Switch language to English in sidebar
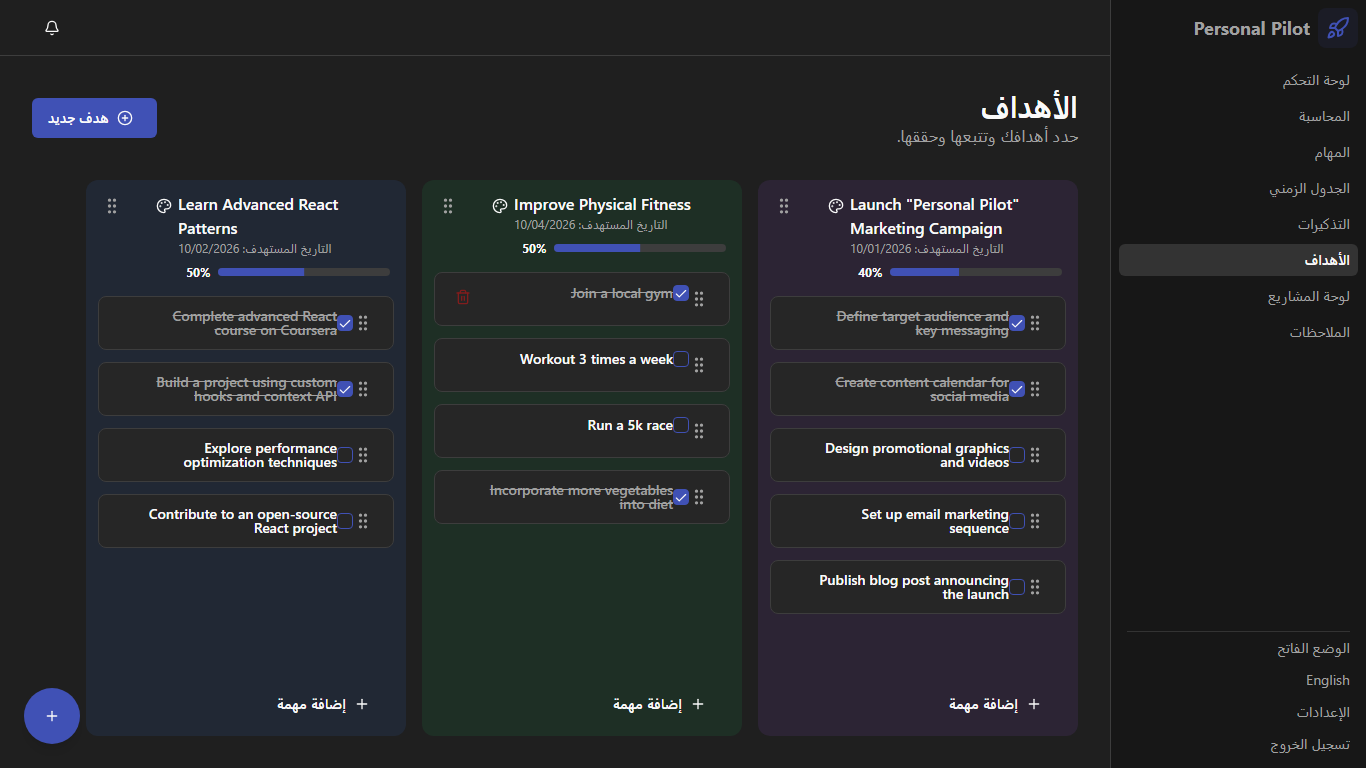Screen dimensions: 1366x768 click(x=1327, y=681)
